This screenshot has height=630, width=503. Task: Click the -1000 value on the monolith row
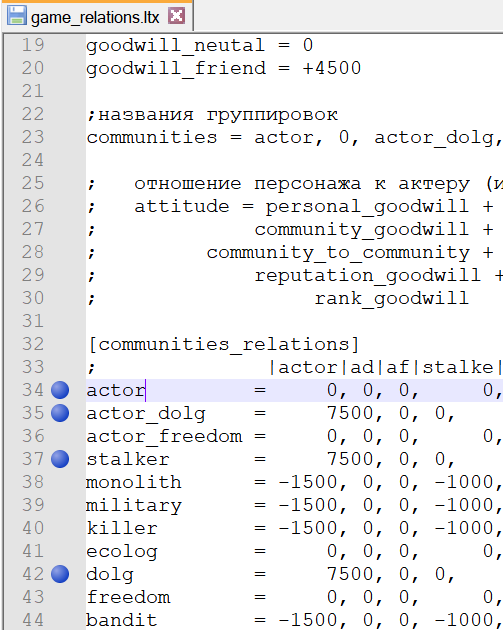[x=465, y=482]
